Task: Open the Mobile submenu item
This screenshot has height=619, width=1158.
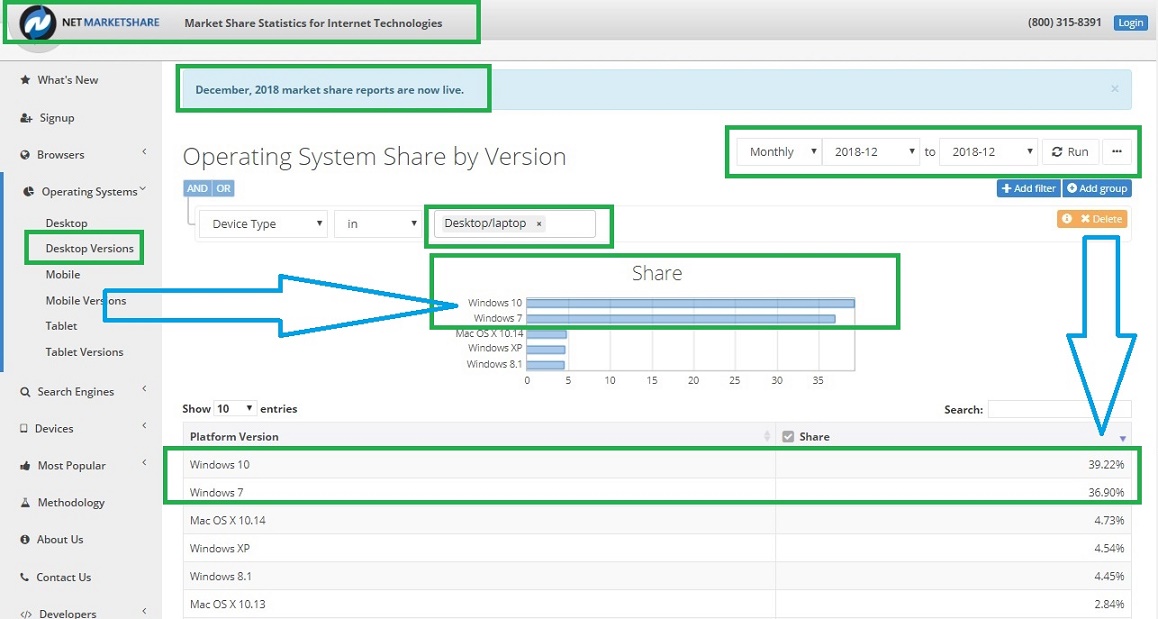Action: (x=63, y=274)
